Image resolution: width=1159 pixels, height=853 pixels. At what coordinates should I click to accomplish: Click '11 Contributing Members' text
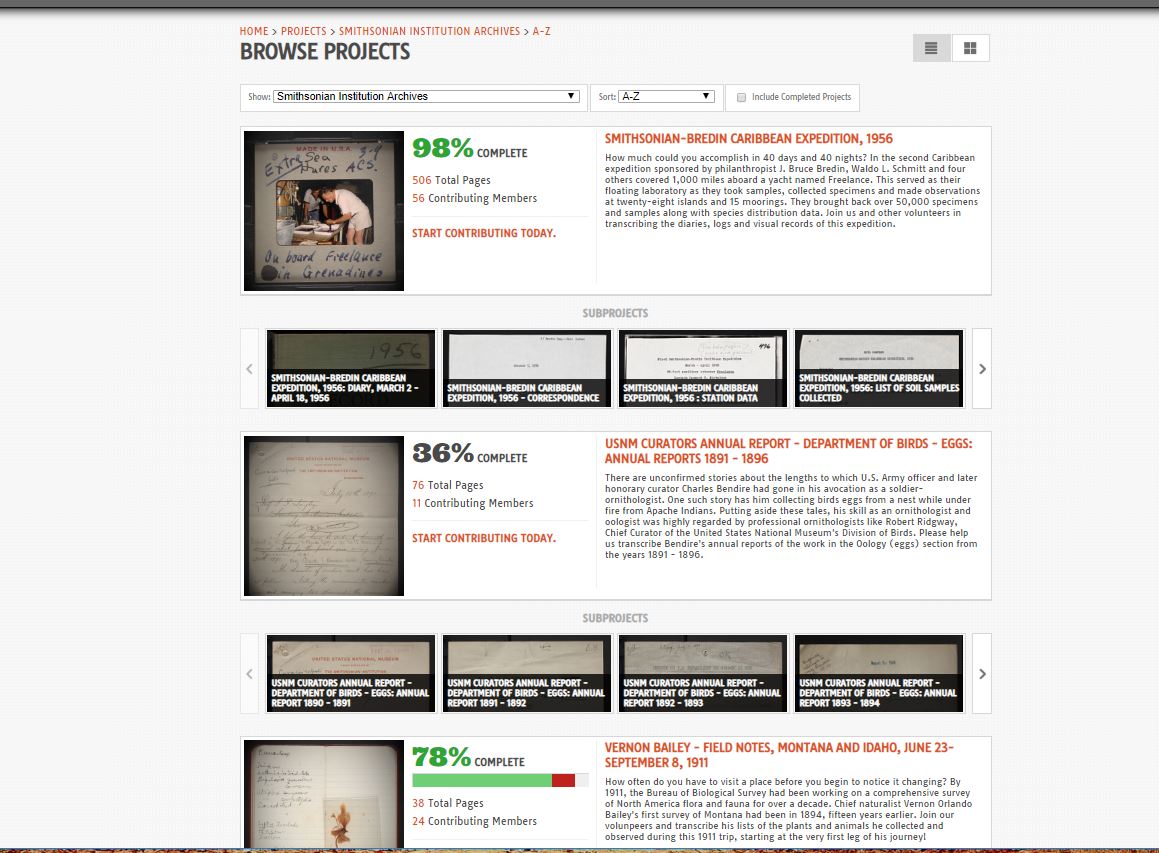(x=472, y=503)
